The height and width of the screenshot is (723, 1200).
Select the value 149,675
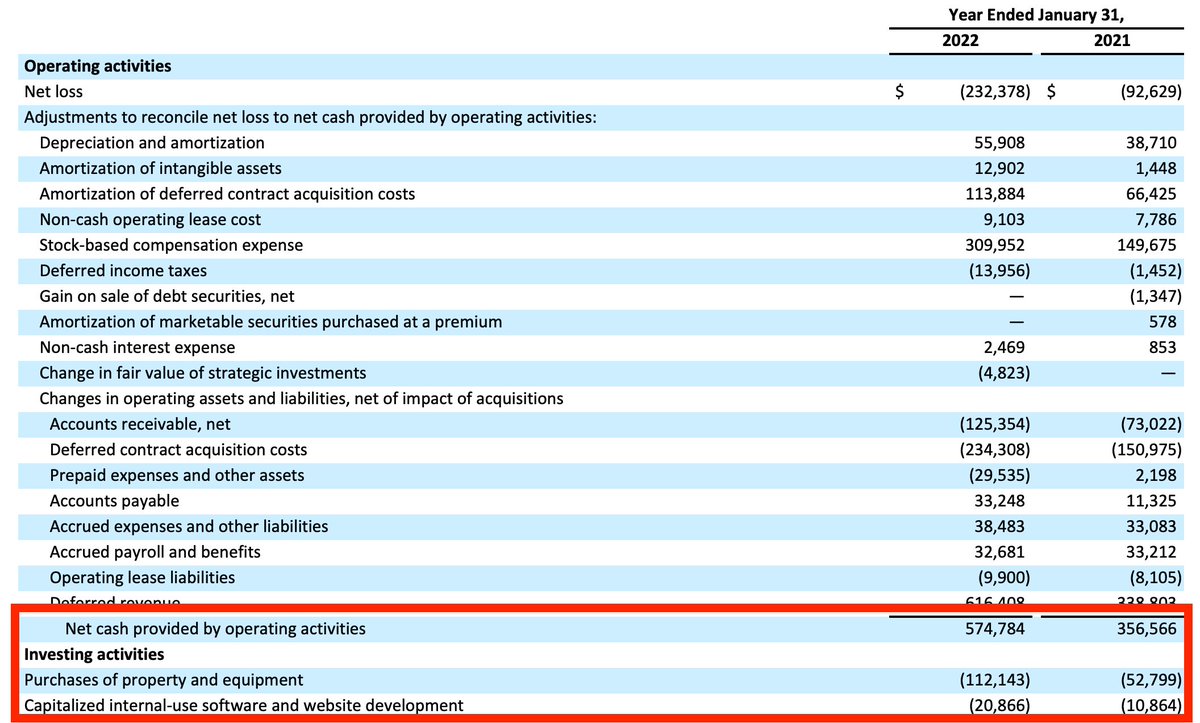tap(1147, 245)
